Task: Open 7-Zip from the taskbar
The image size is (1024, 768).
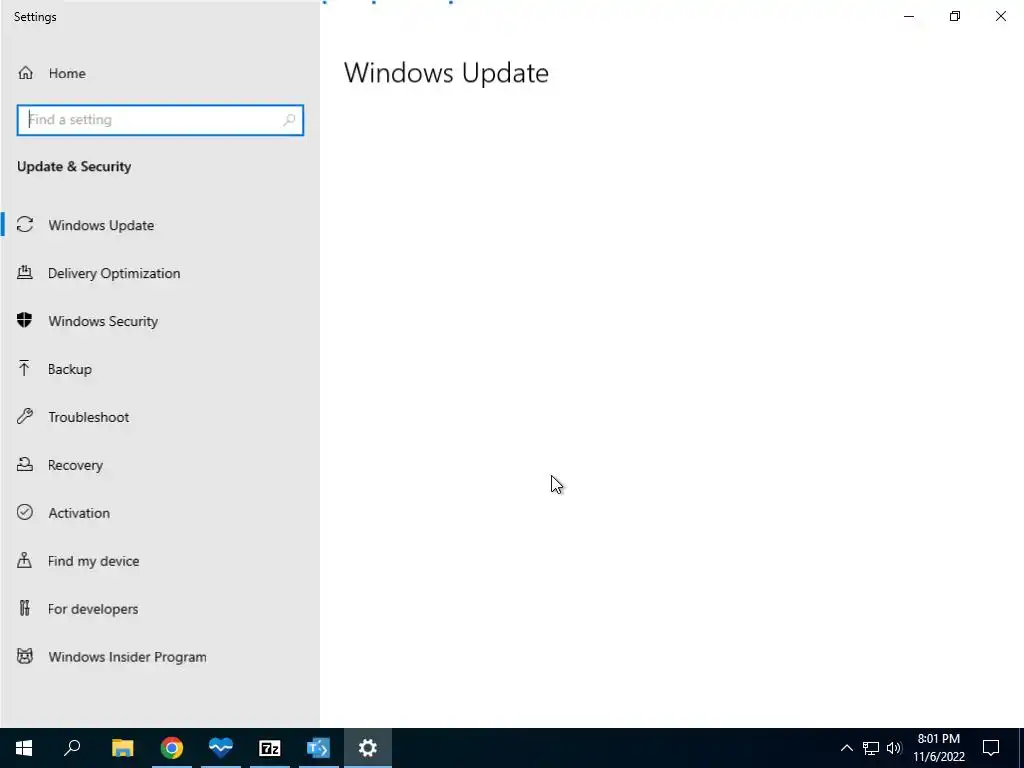Action: tap(270, 748)
